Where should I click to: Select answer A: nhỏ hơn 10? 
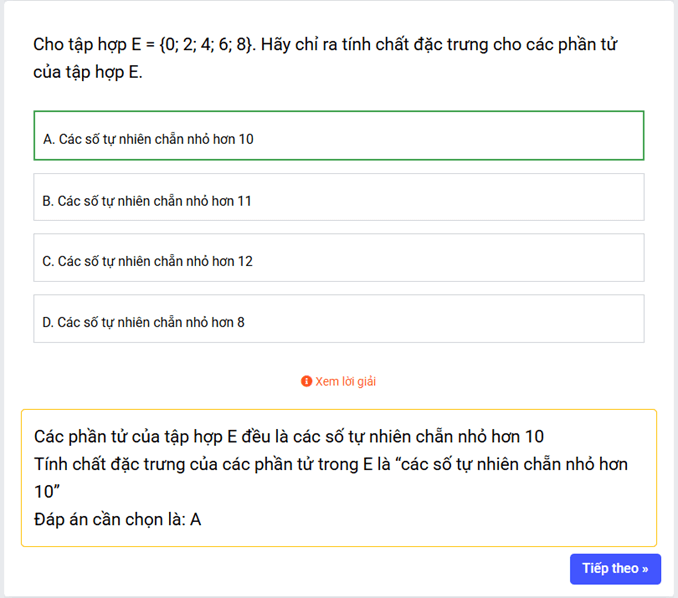click(x=339, y=136)
